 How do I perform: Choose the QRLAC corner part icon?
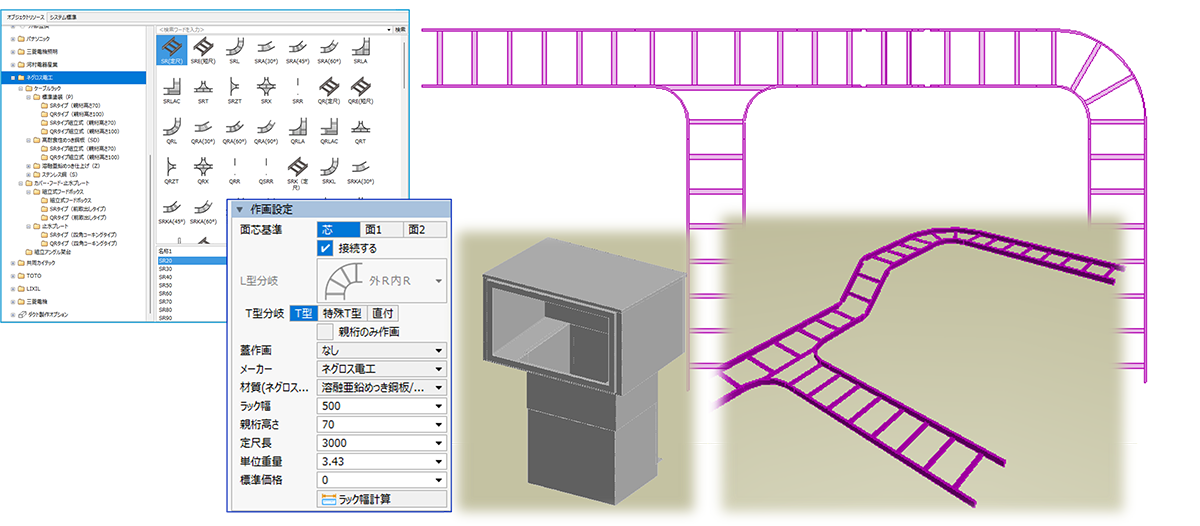pos(330,128)
